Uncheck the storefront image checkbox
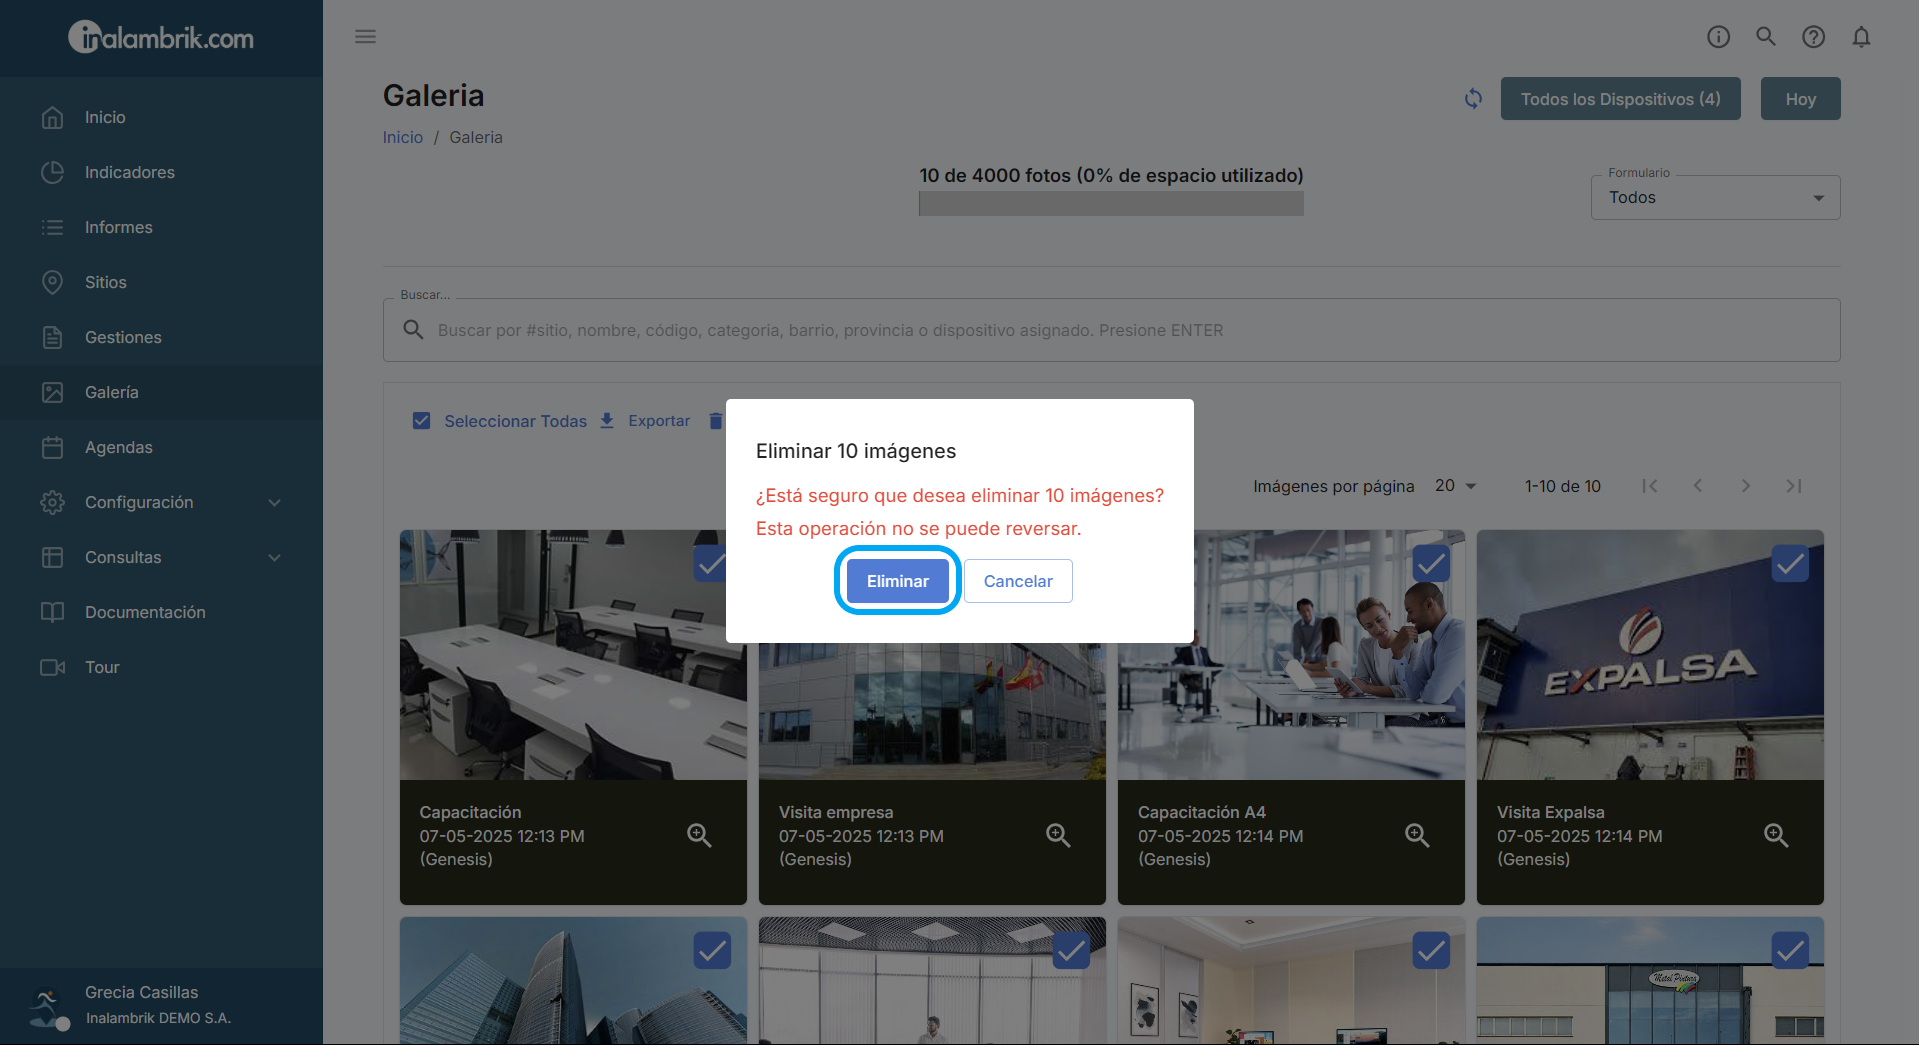The height and width of the screenshot is (1045, 1919). 1790,950
